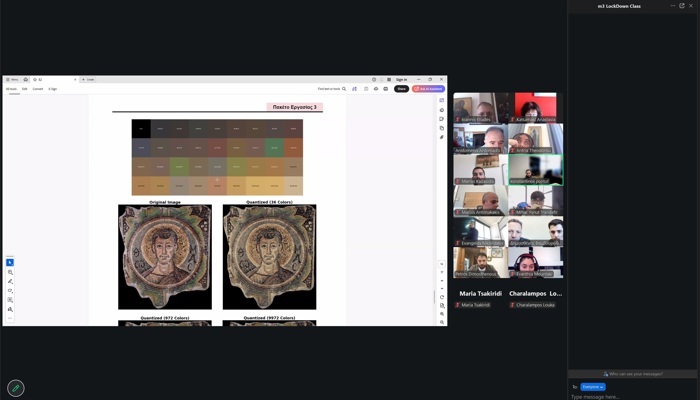Screen dimensions: 700x400
Task: Select the highlighter pen tool
Action: click(x=10, y=281)
